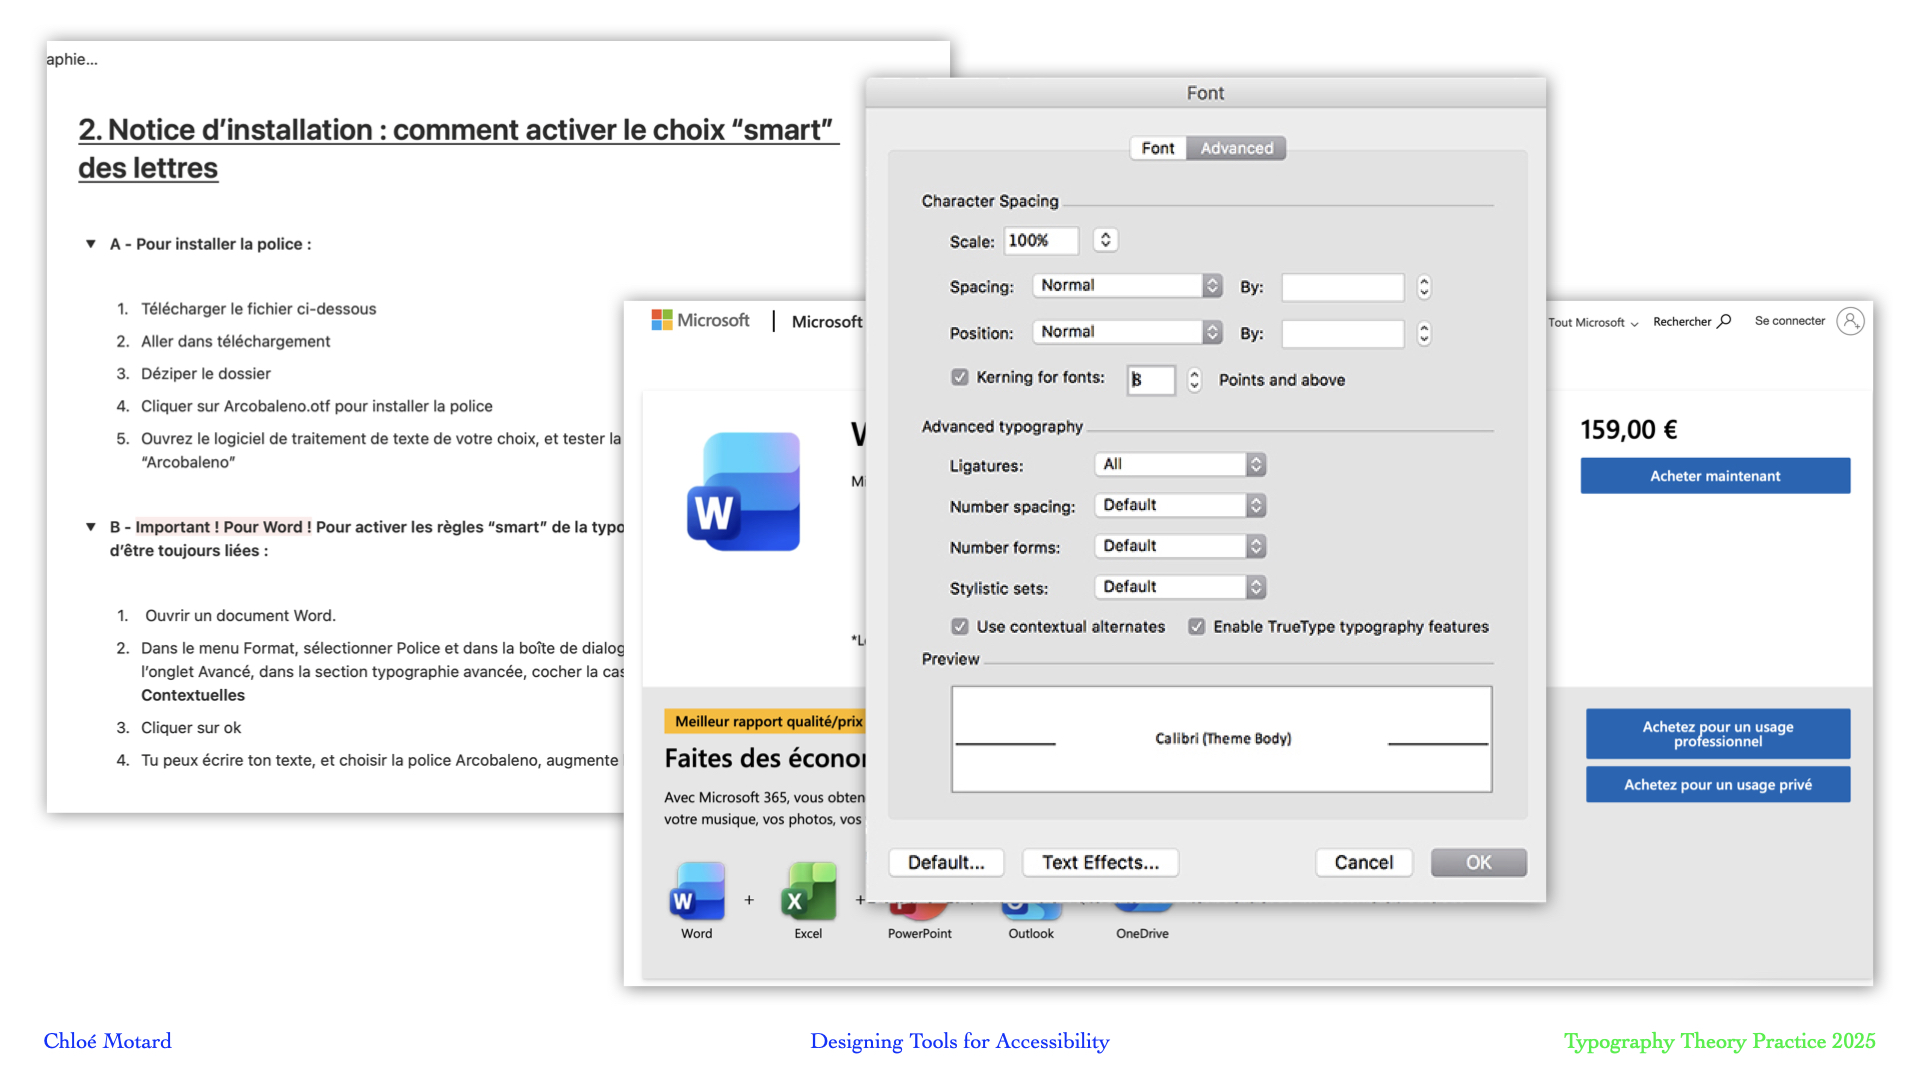
Task: Toggle Kerning for fonts checkbox
Action: click(x=960, y=377)
